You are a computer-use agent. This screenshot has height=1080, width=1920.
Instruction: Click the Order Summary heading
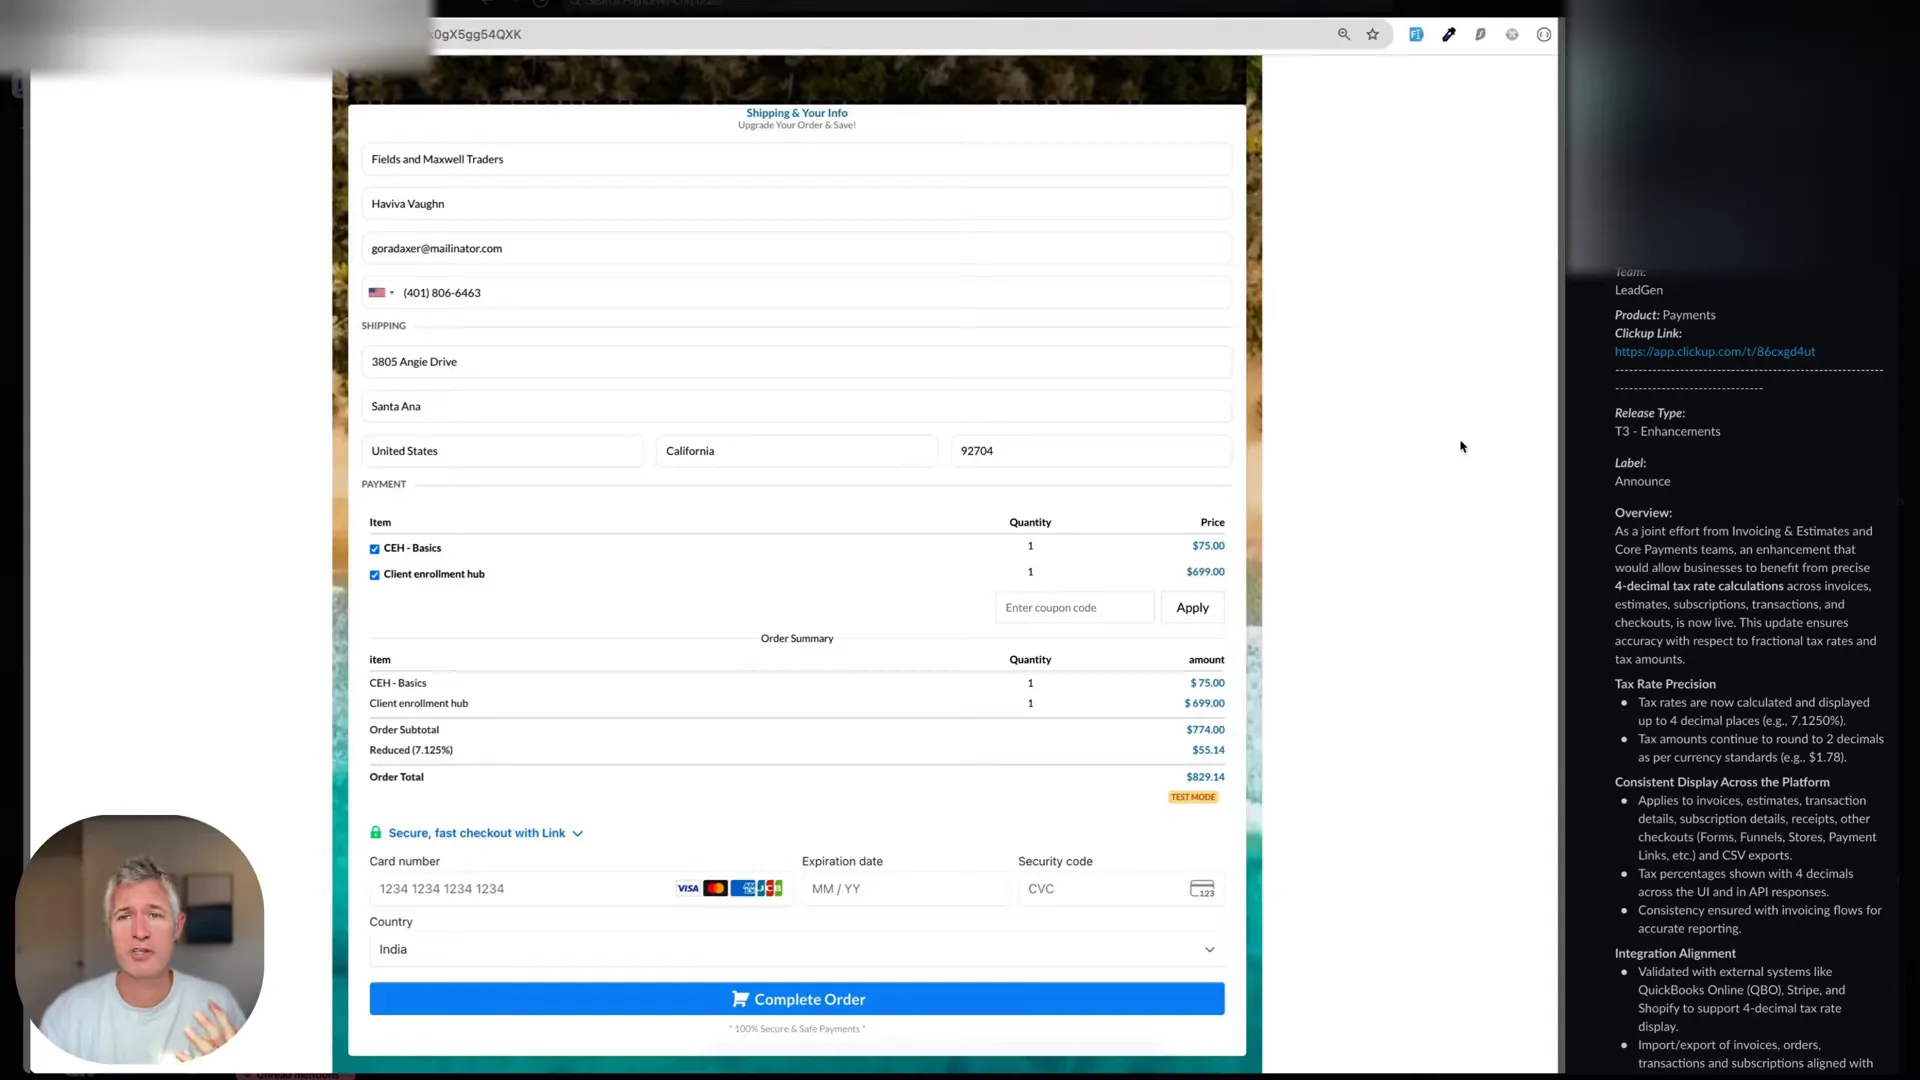click(x=797, y=638)
